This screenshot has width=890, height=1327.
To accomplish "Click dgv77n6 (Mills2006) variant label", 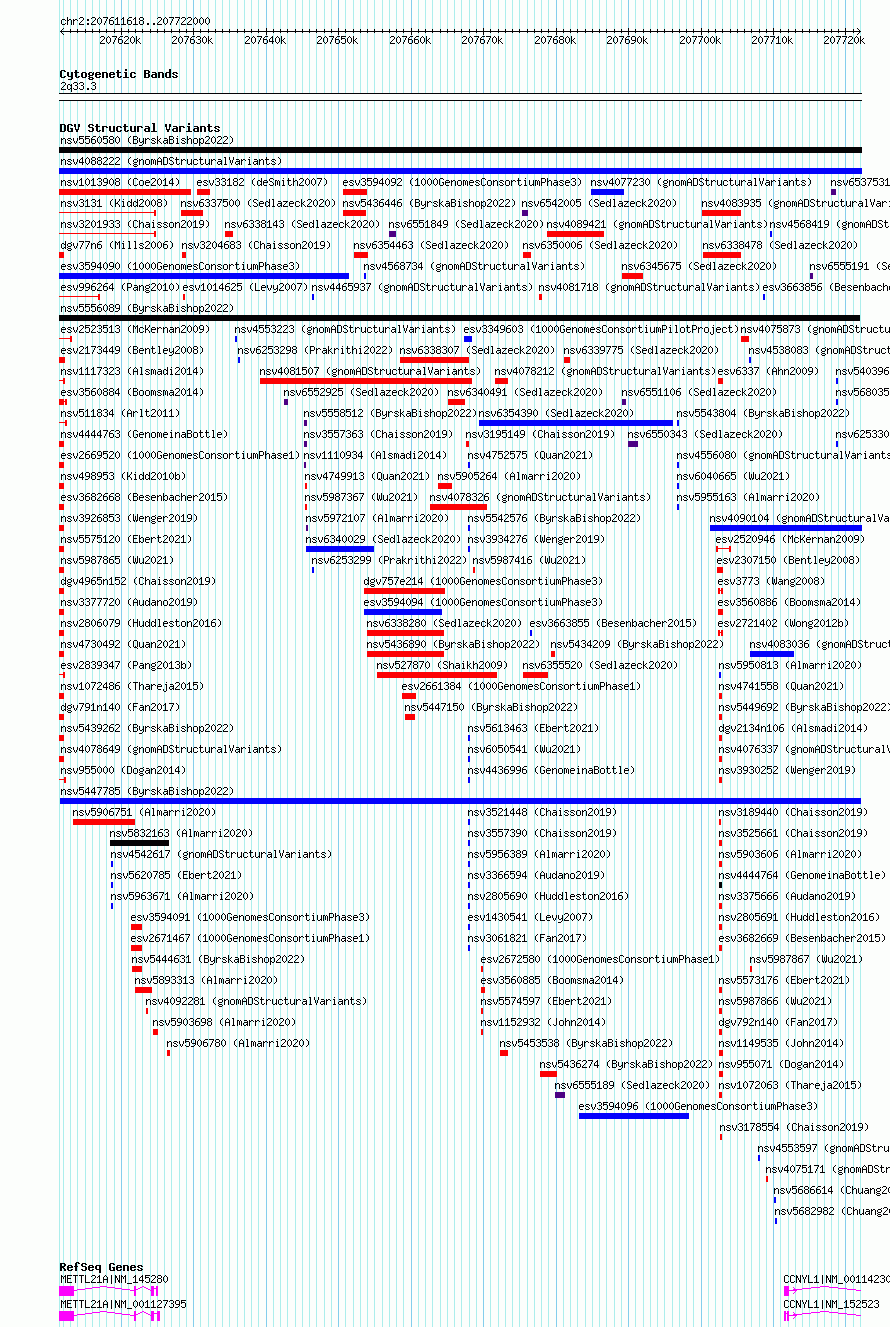I will 117,245.
